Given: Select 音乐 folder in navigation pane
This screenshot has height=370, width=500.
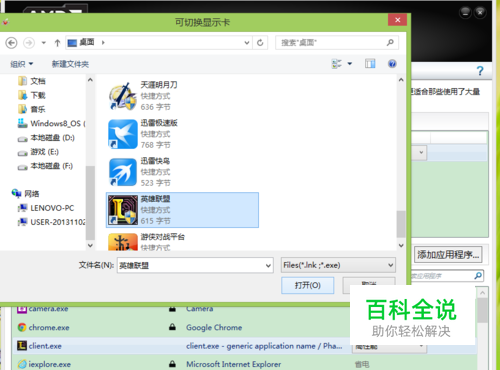Looking at the screenshot, I should pyautogui.click(x=32, y=109).
